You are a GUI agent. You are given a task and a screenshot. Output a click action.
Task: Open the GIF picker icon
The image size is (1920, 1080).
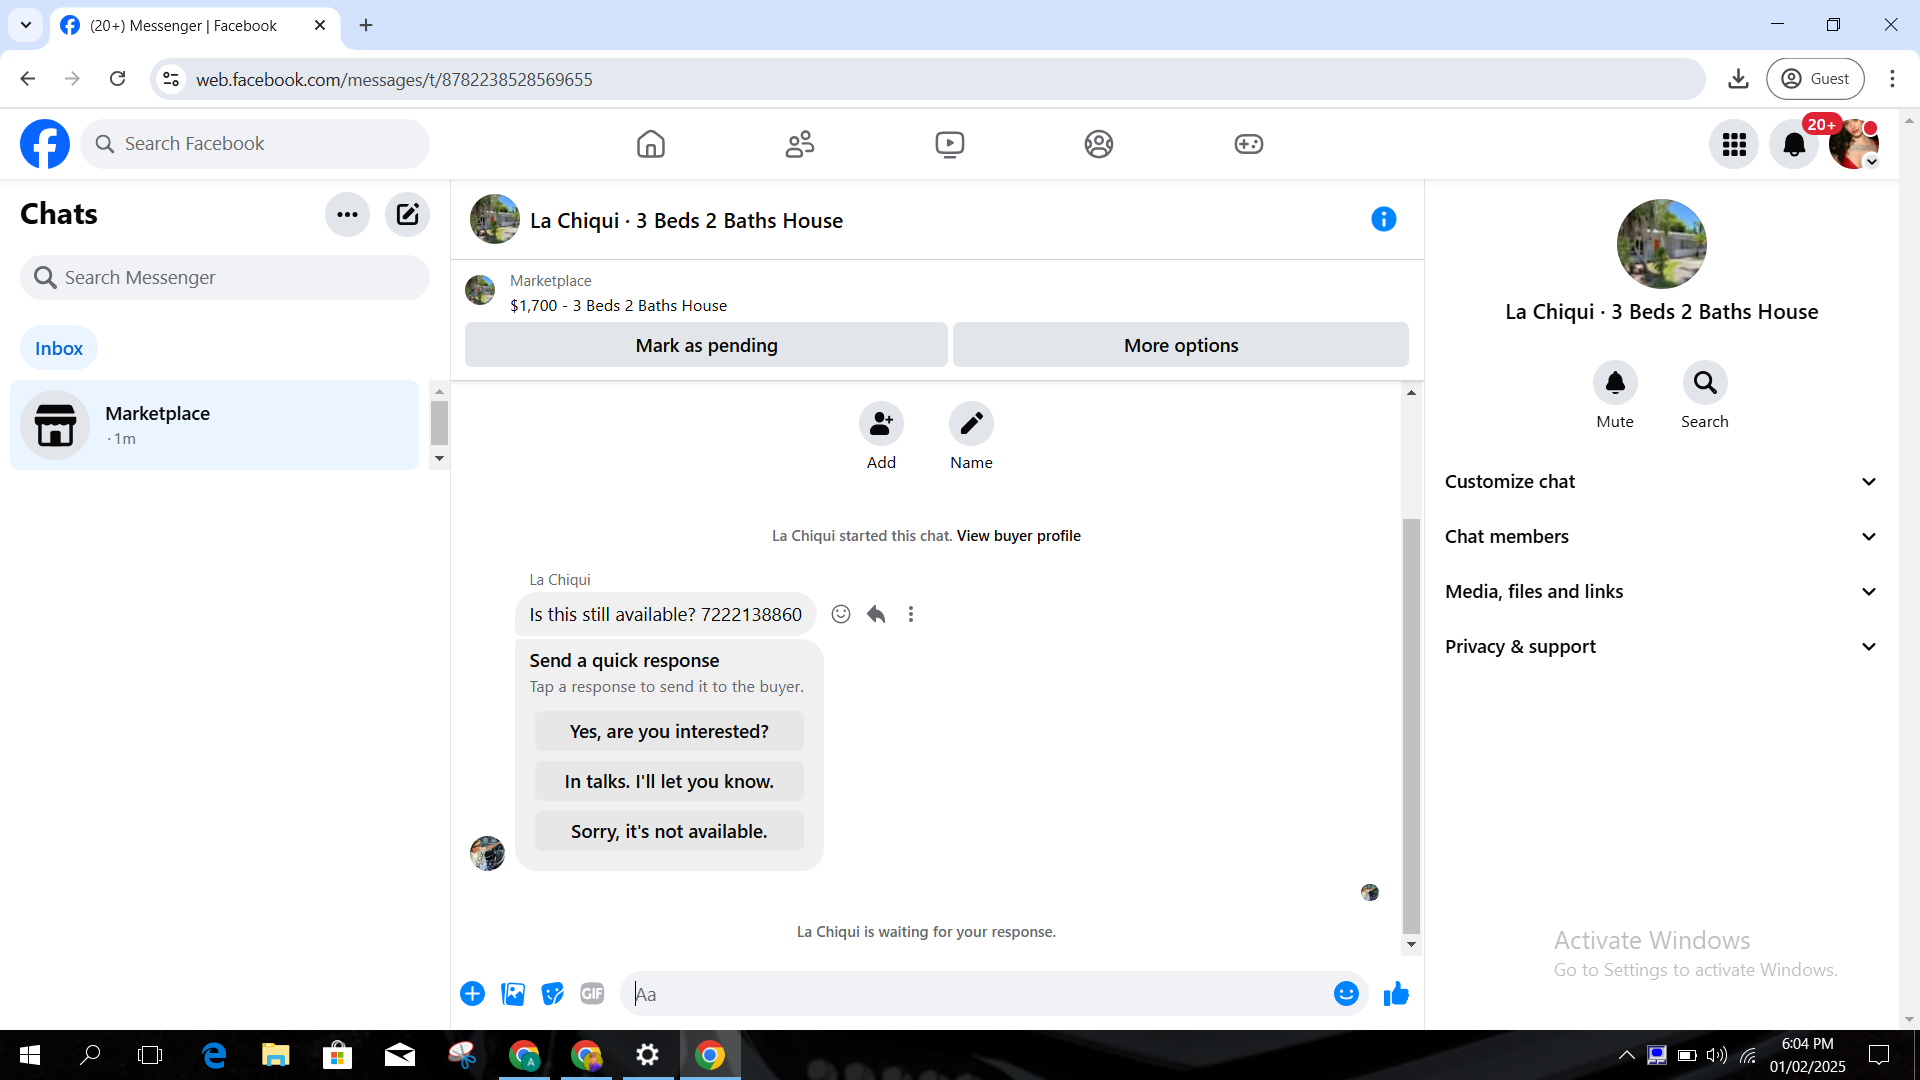pos(592,994)
